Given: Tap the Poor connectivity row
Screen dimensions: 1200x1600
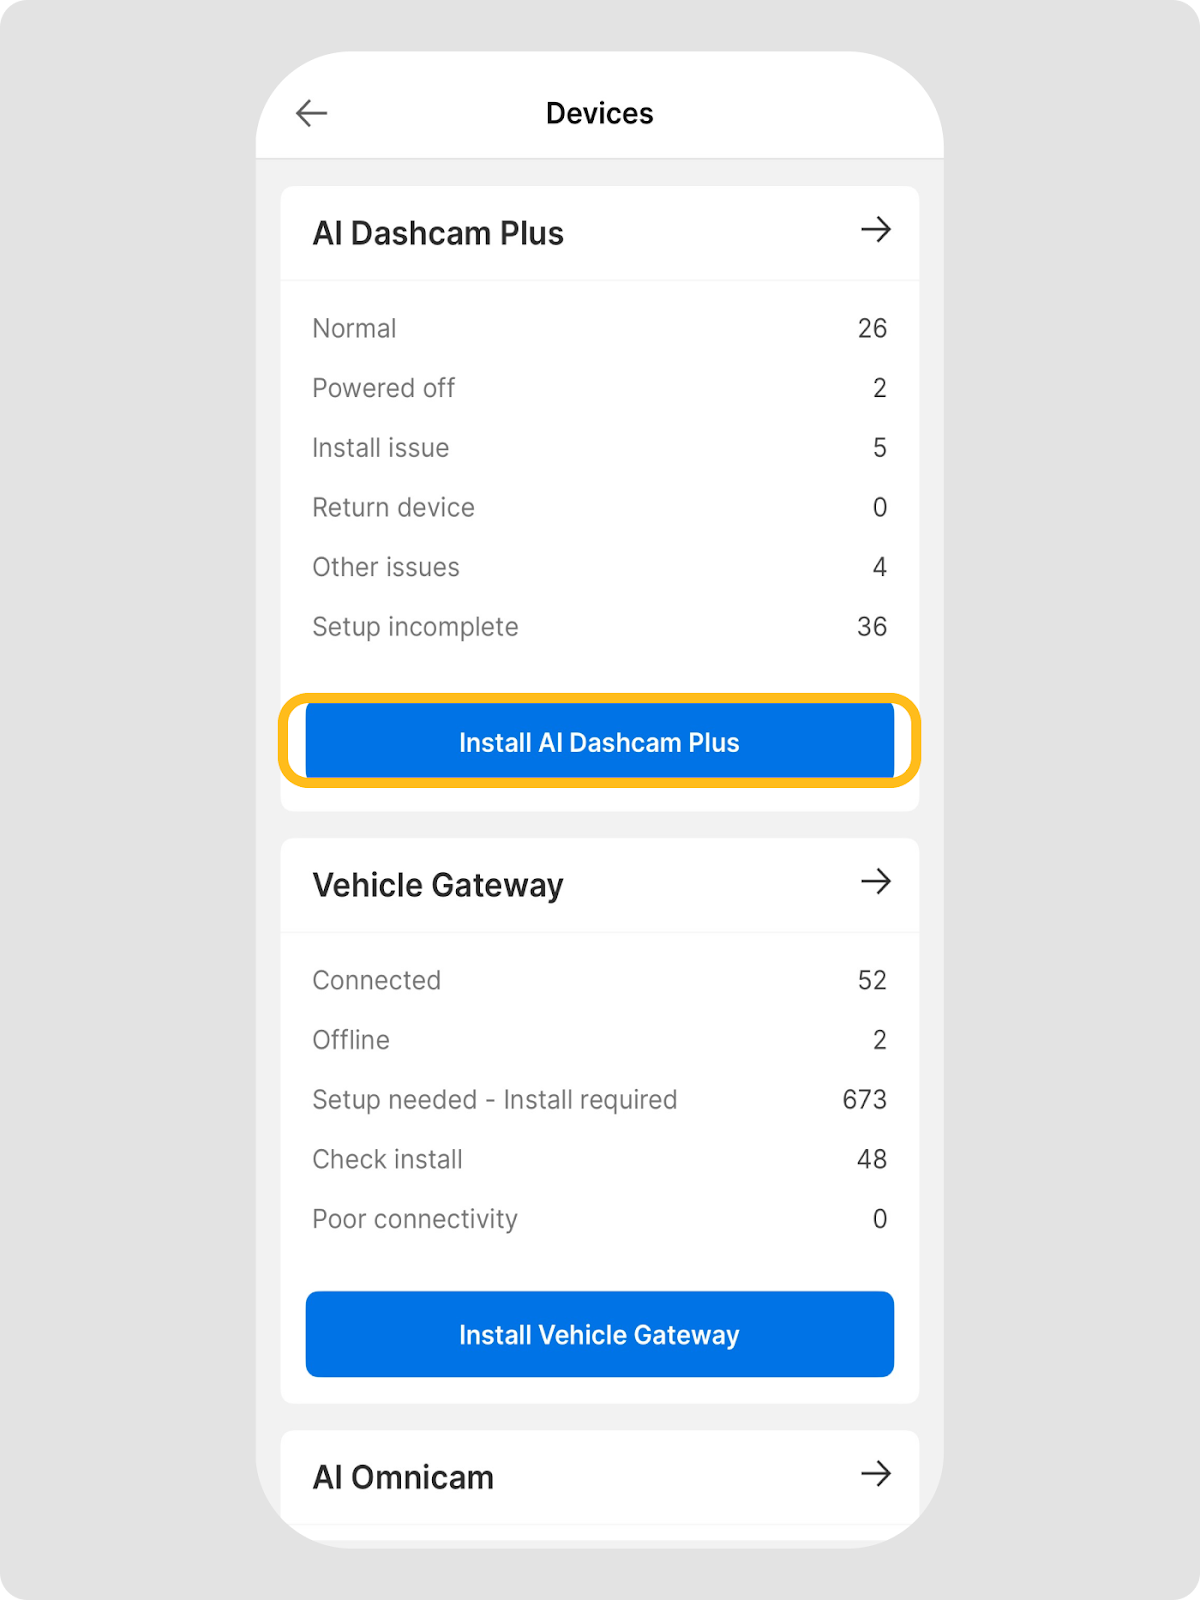Looking at the screenshot, I should (x=599, y=1219).
